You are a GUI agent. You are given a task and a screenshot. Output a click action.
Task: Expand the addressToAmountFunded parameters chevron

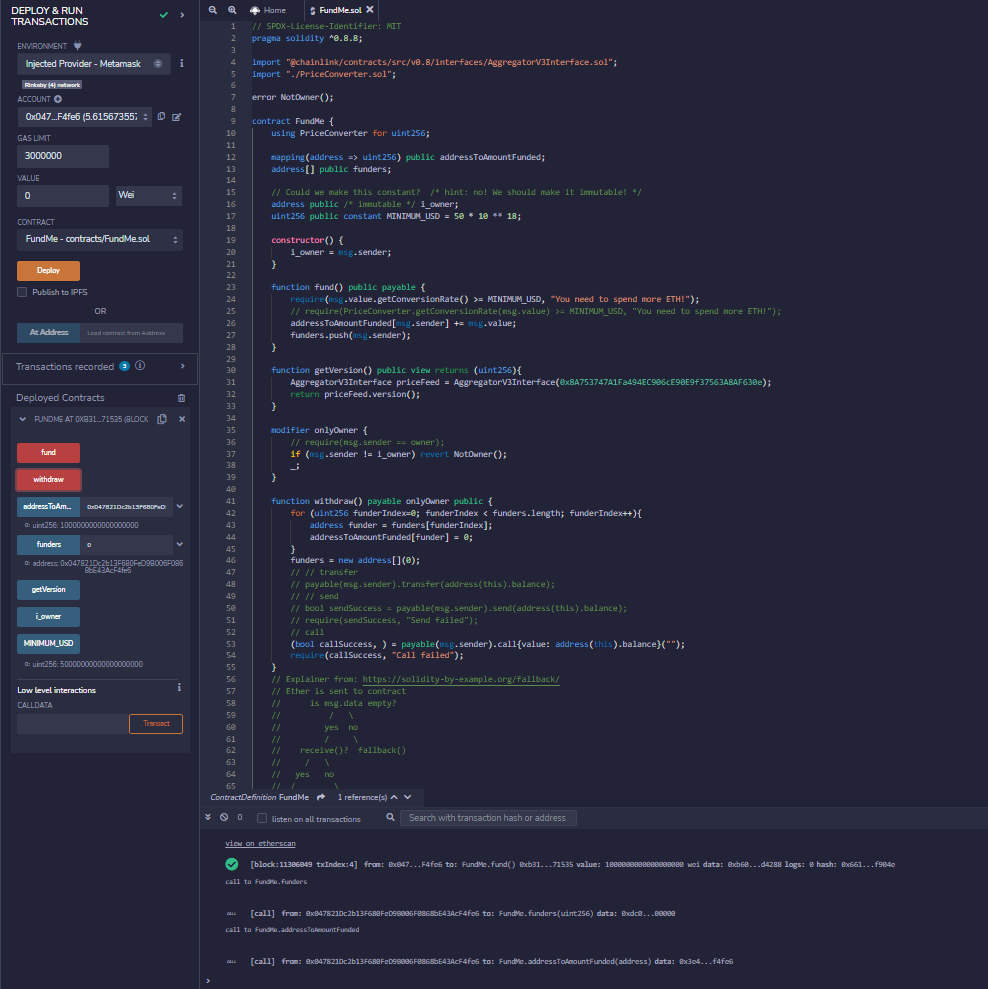coord(180,506)
